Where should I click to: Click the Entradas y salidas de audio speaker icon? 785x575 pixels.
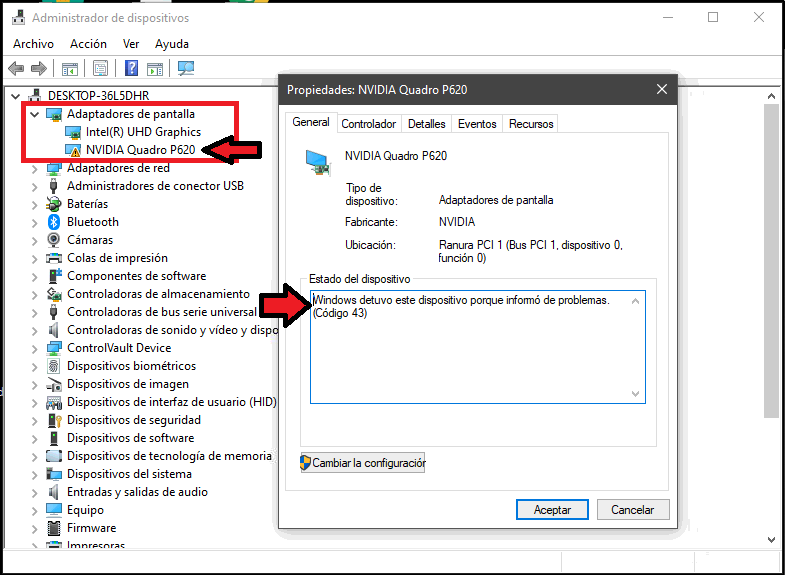tap(53, 492)
